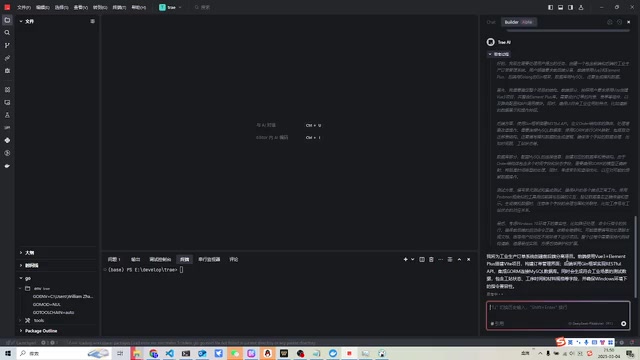Click the model selector at the chat box bottom

click(x=591, y=323)
